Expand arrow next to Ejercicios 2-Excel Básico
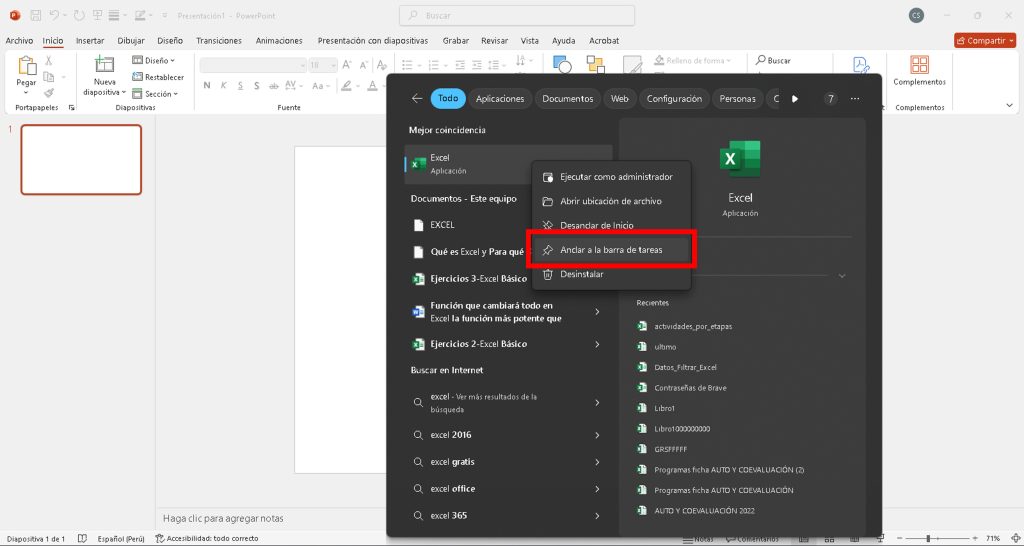 [597, 344]
